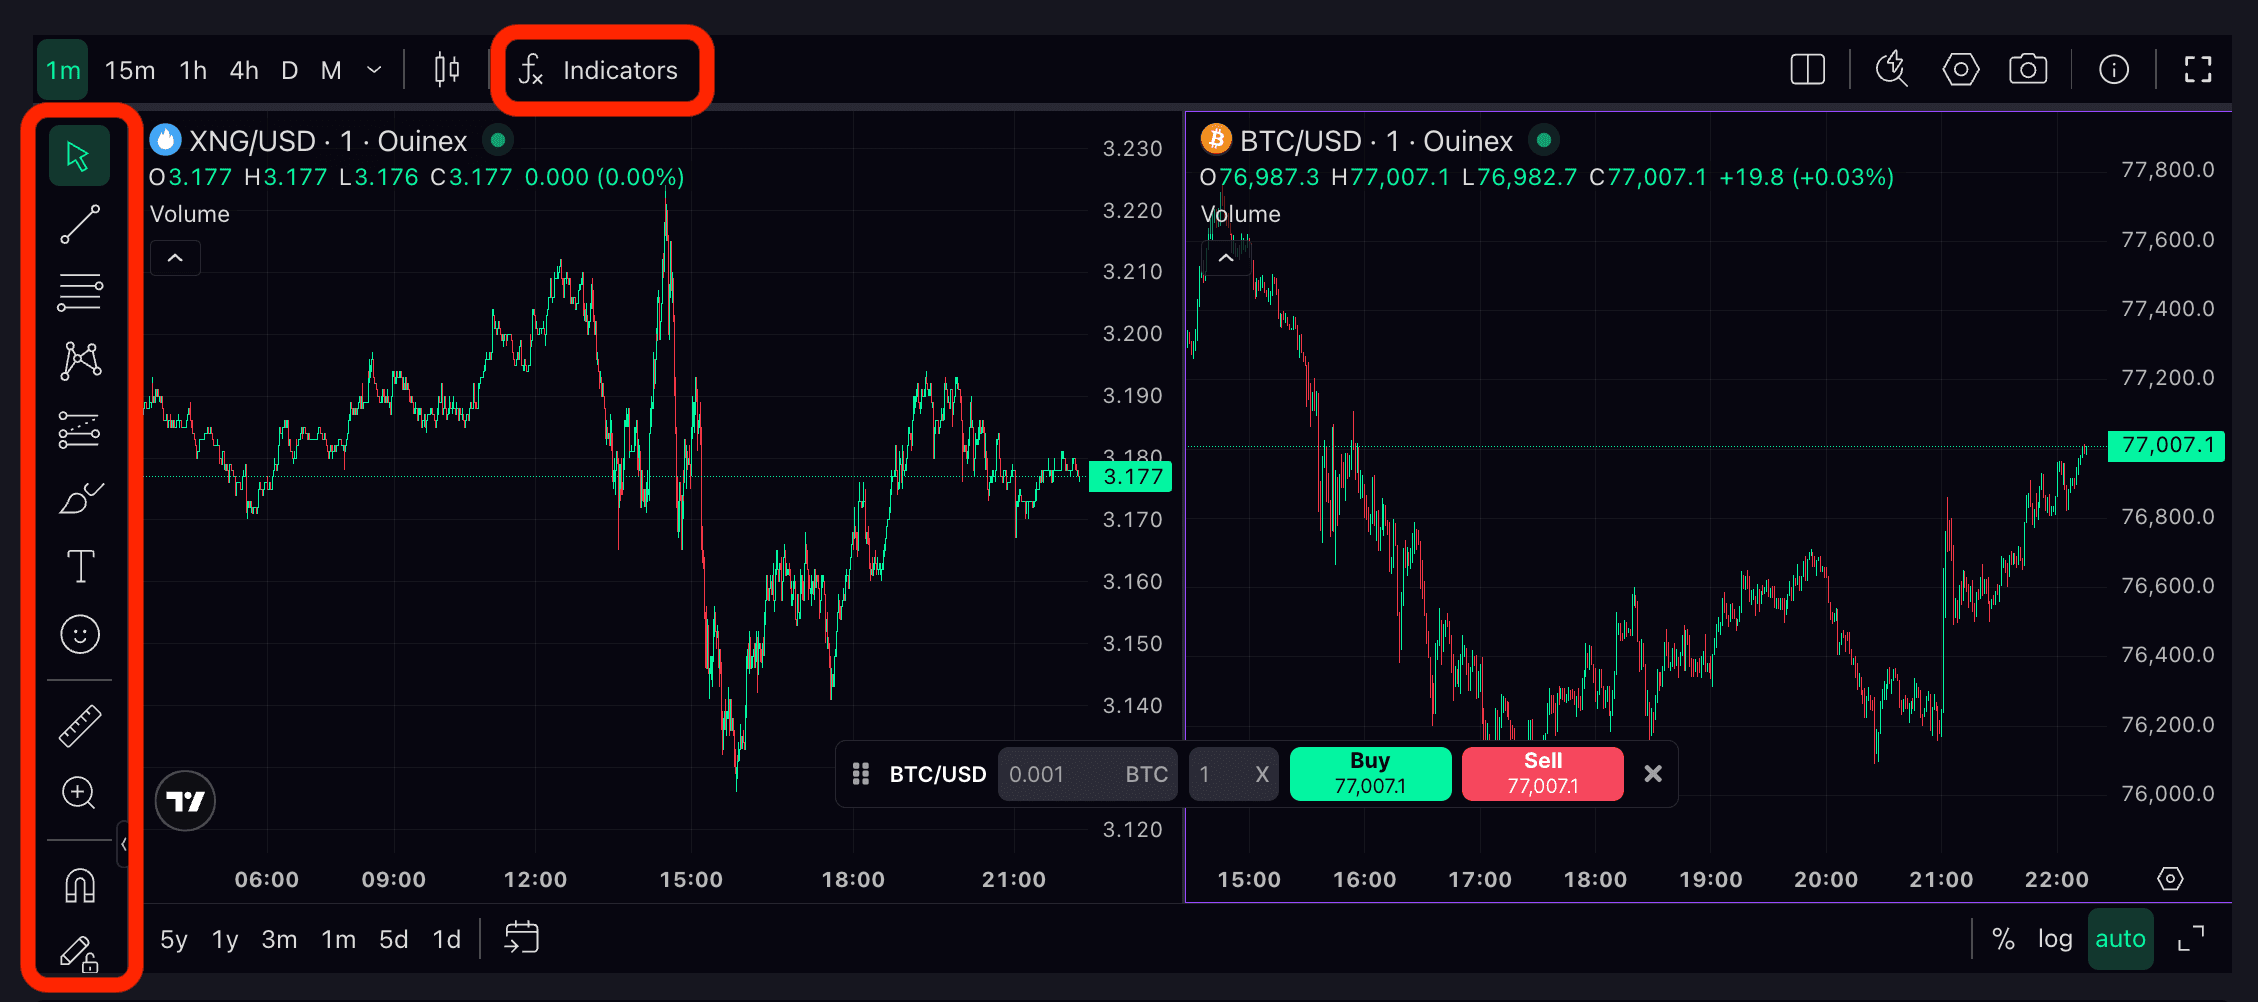2258x1002 pixels.
Task: Switch to the 15m time interval
Action: click(130, 70)
